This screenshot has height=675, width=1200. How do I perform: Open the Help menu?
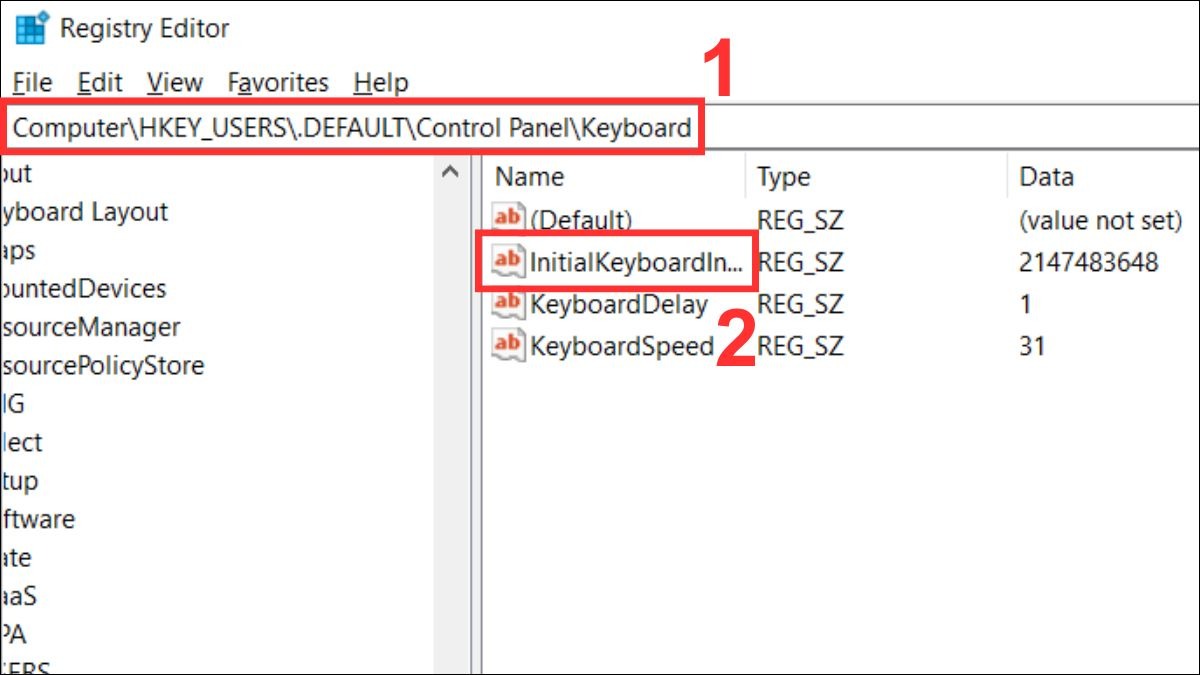[381, 82]
